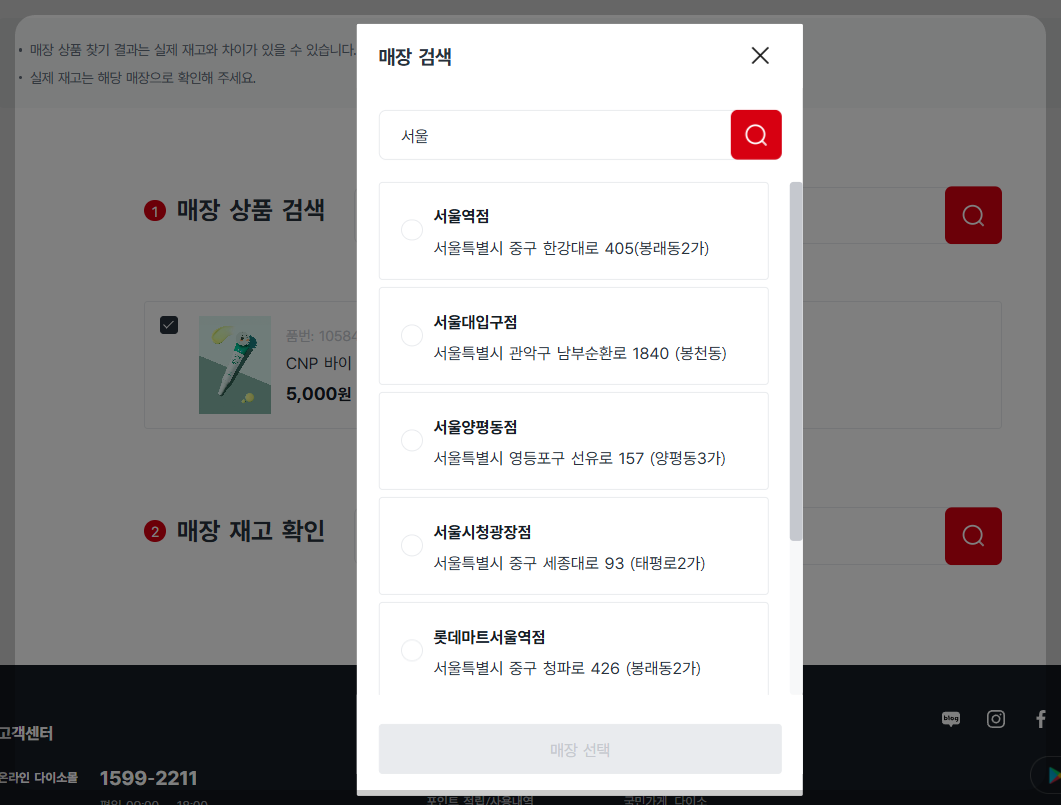Click the store search field containing 서울
The width and height of the screenshot is (1061, 805).
tap(555, 135)
